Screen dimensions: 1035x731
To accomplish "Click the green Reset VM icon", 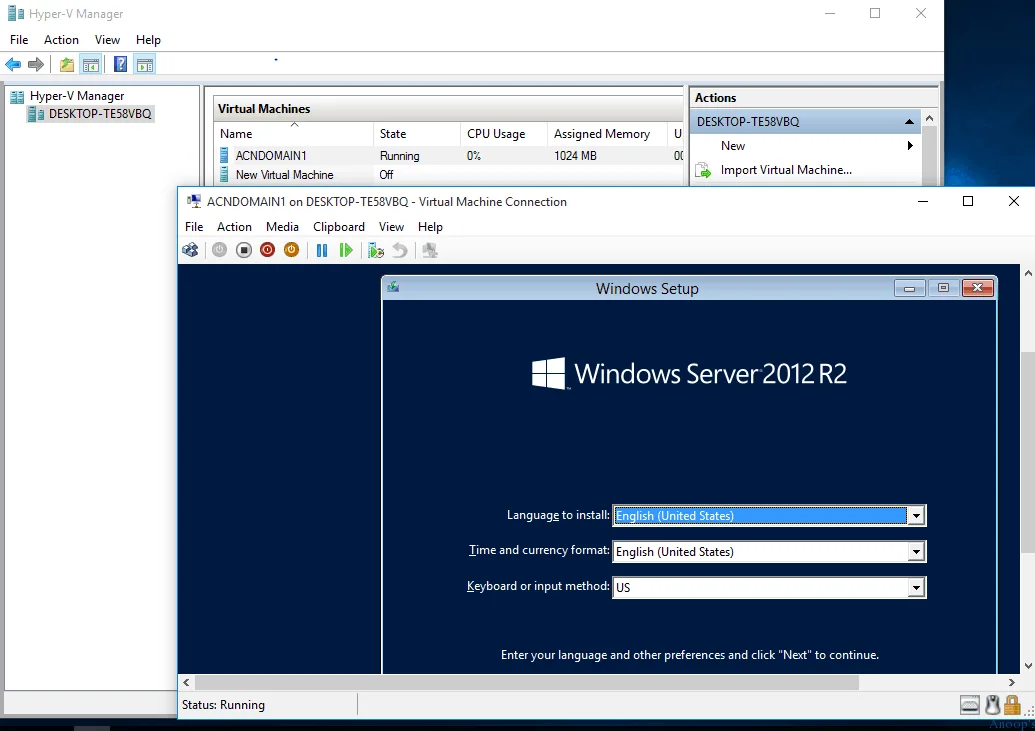I will coord(346,250).
